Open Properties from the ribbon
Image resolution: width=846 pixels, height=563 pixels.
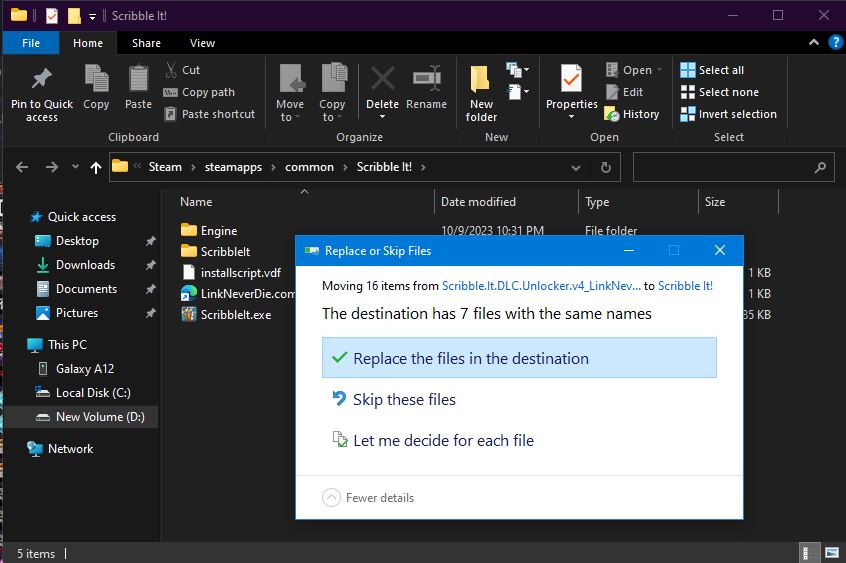pos(571,80)
